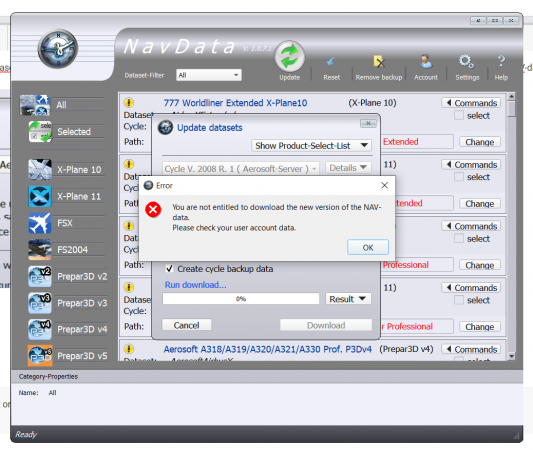
Task: Select the X-Plane 10 icon
Action: tap(40, 169)
